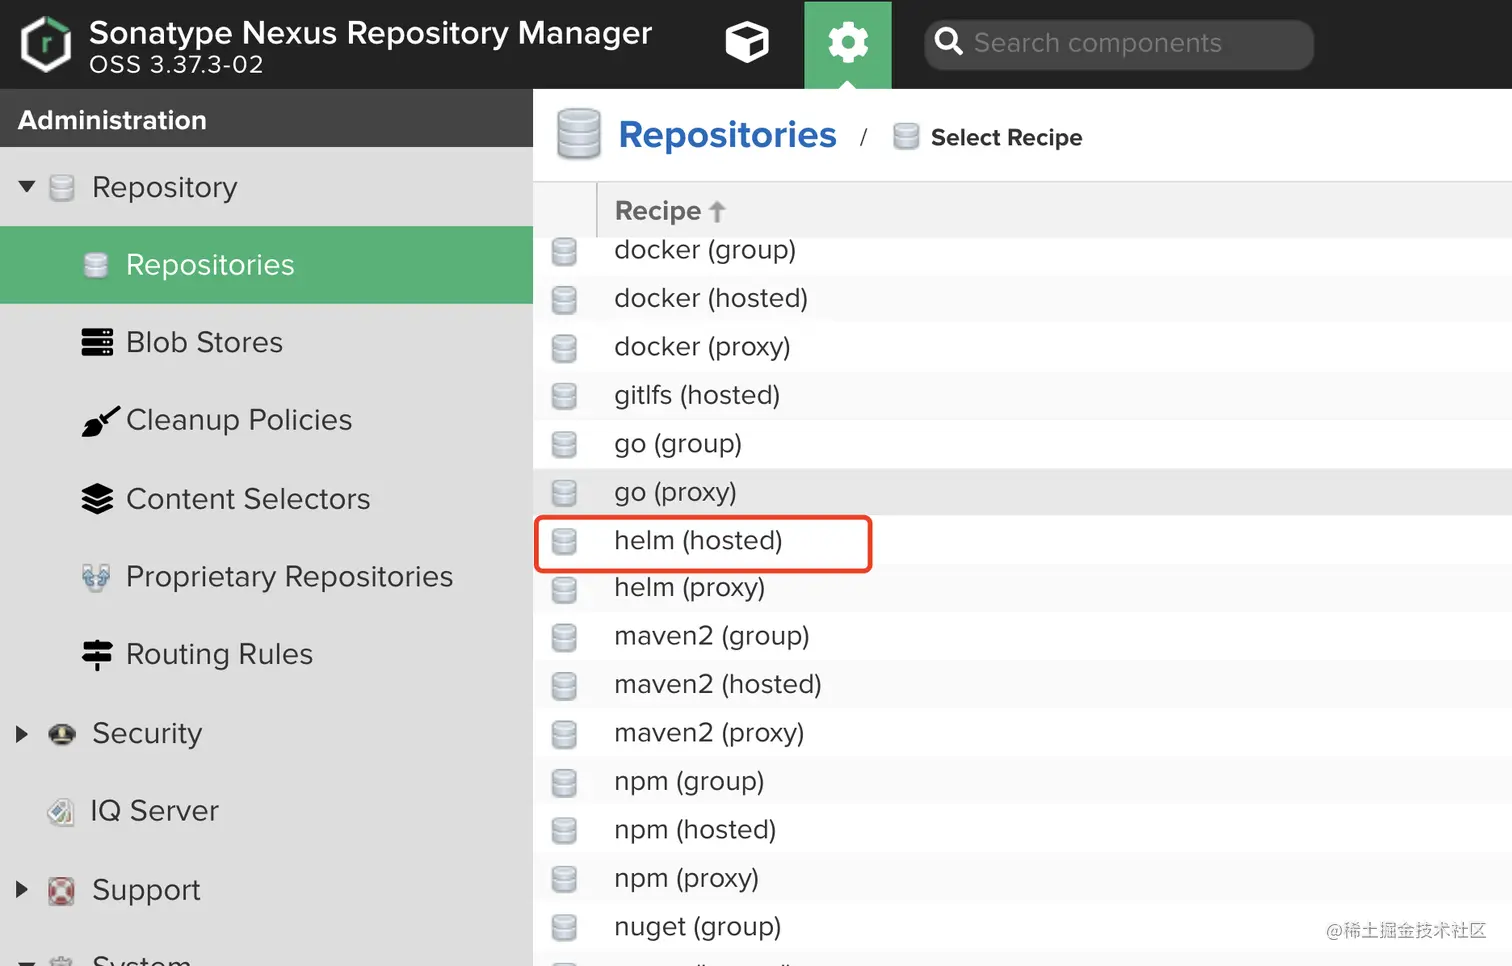Open the Administration gear icon

click(848, 43)
